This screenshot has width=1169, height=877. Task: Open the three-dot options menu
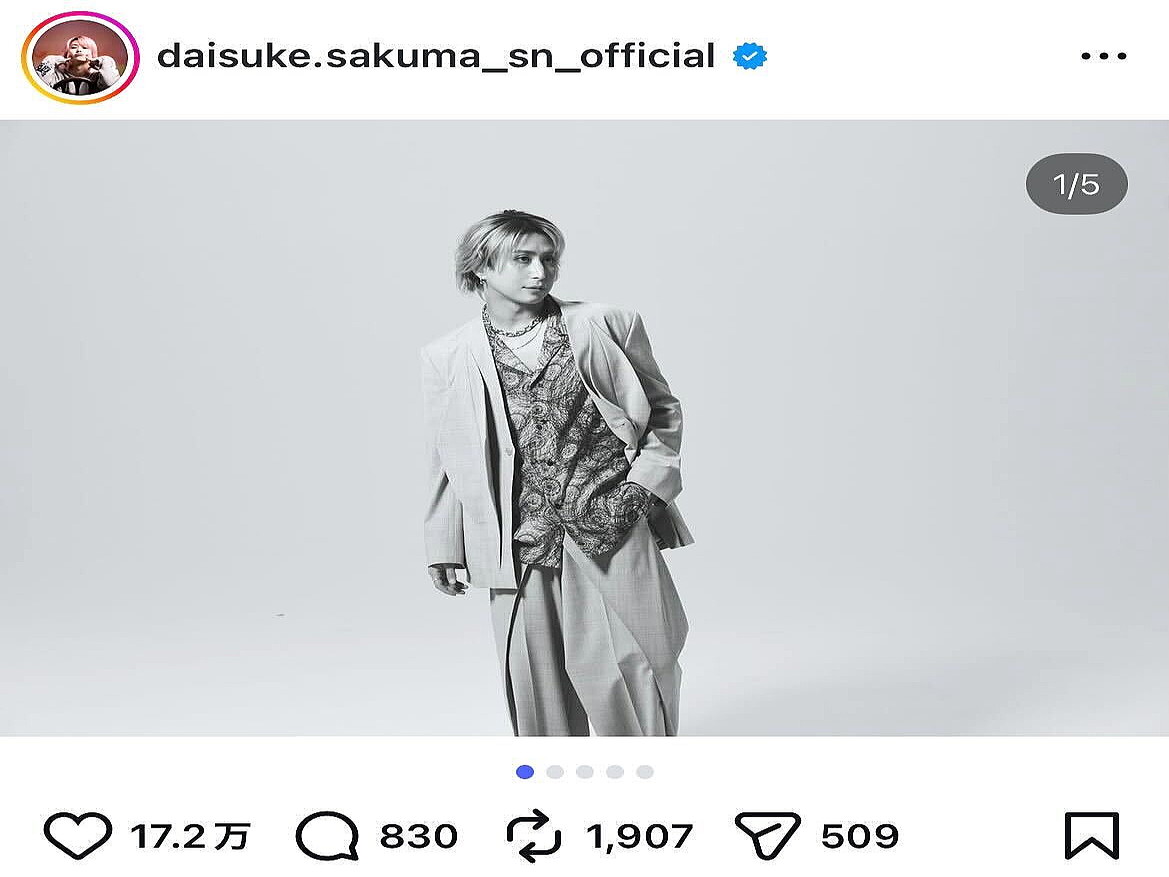coord(1102,55)
